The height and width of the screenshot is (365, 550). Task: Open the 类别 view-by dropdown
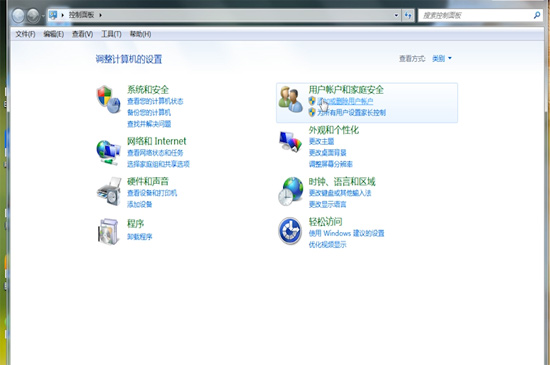pyautogui.click(x=442, y=59)
